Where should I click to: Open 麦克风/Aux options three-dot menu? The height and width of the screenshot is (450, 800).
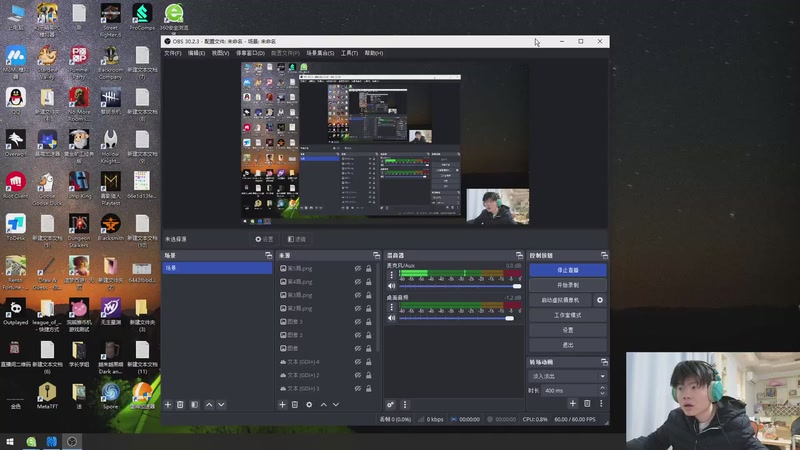392,276
